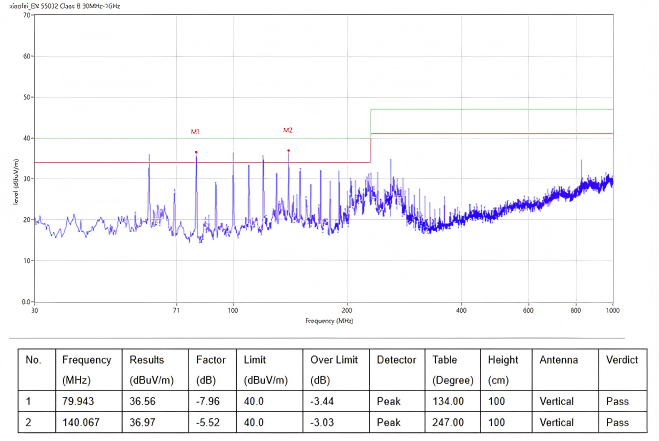Click the Results (dBuV/m) column header
Viewport: 659px width, 441px height.
[x=155, y=370]
